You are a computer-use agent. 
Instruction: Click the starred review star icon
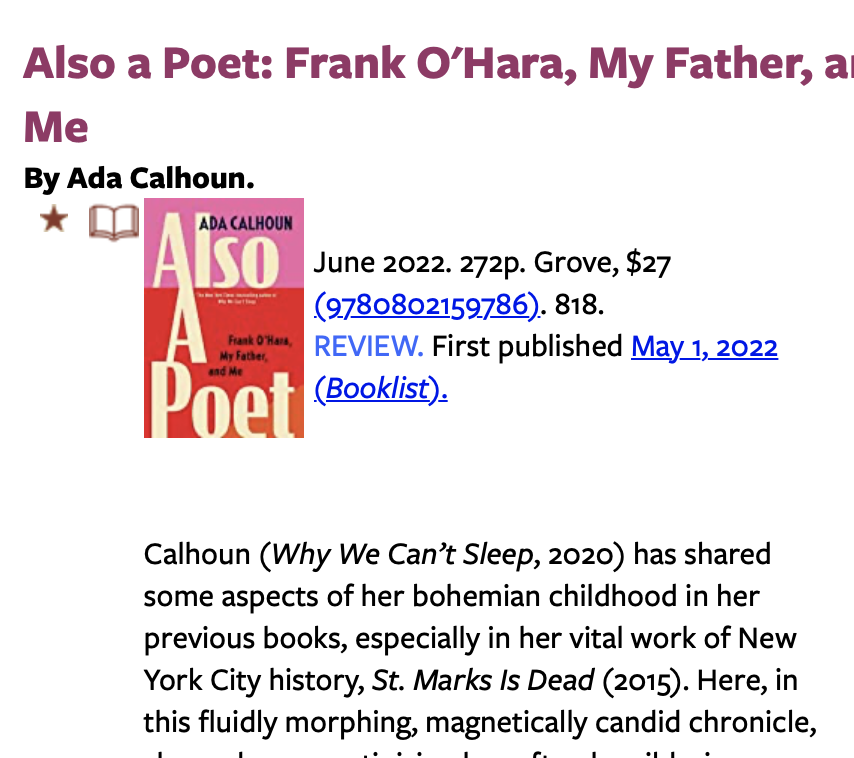pyautogui.click(x=53, y=220)
